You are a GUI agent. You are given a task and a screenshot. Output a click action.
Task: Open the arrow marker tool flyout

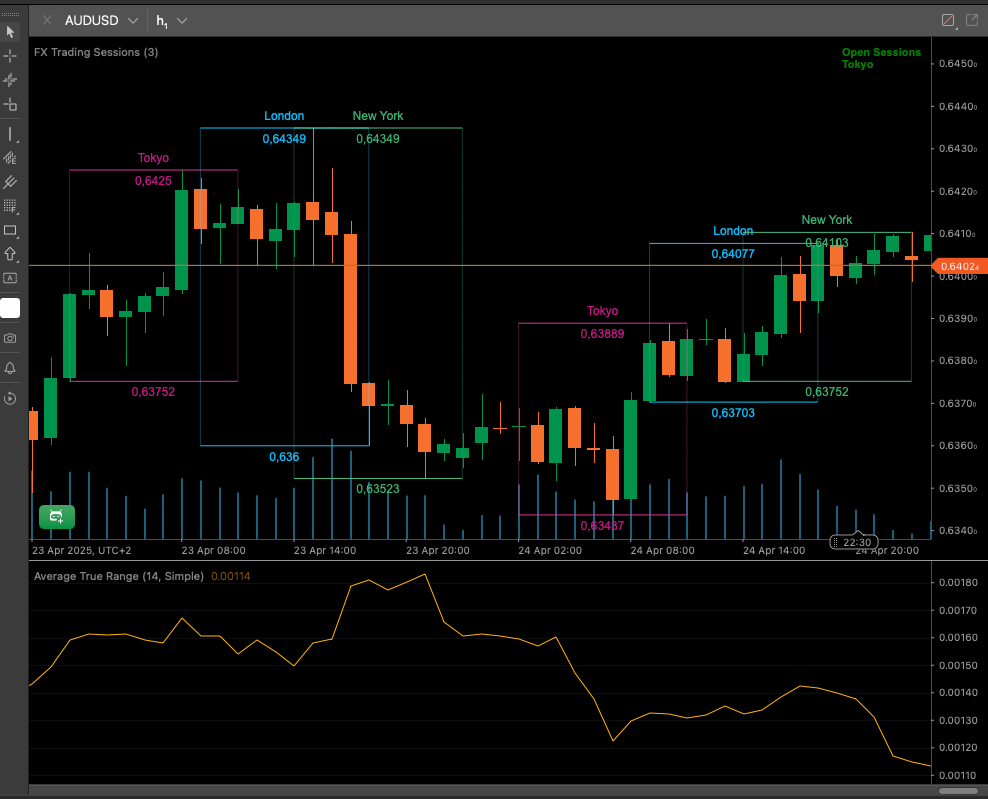tap(10, 254)
